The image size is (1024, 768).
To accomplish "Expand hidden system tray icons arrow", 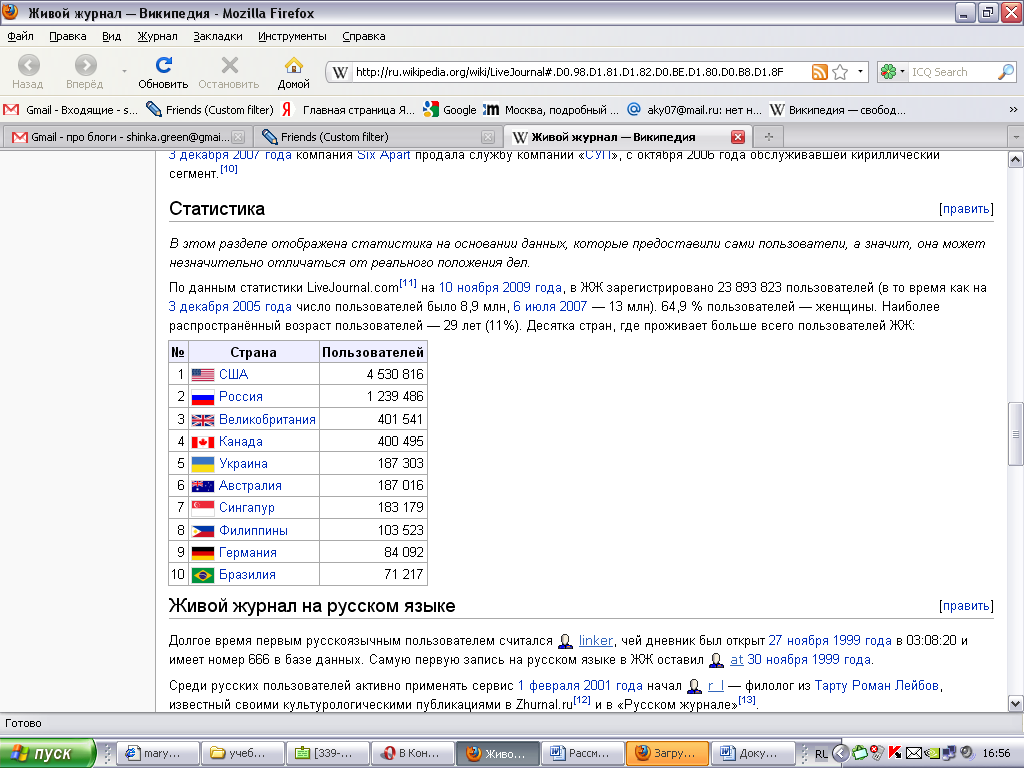I will pyautogui.click(x=840, y=753).
